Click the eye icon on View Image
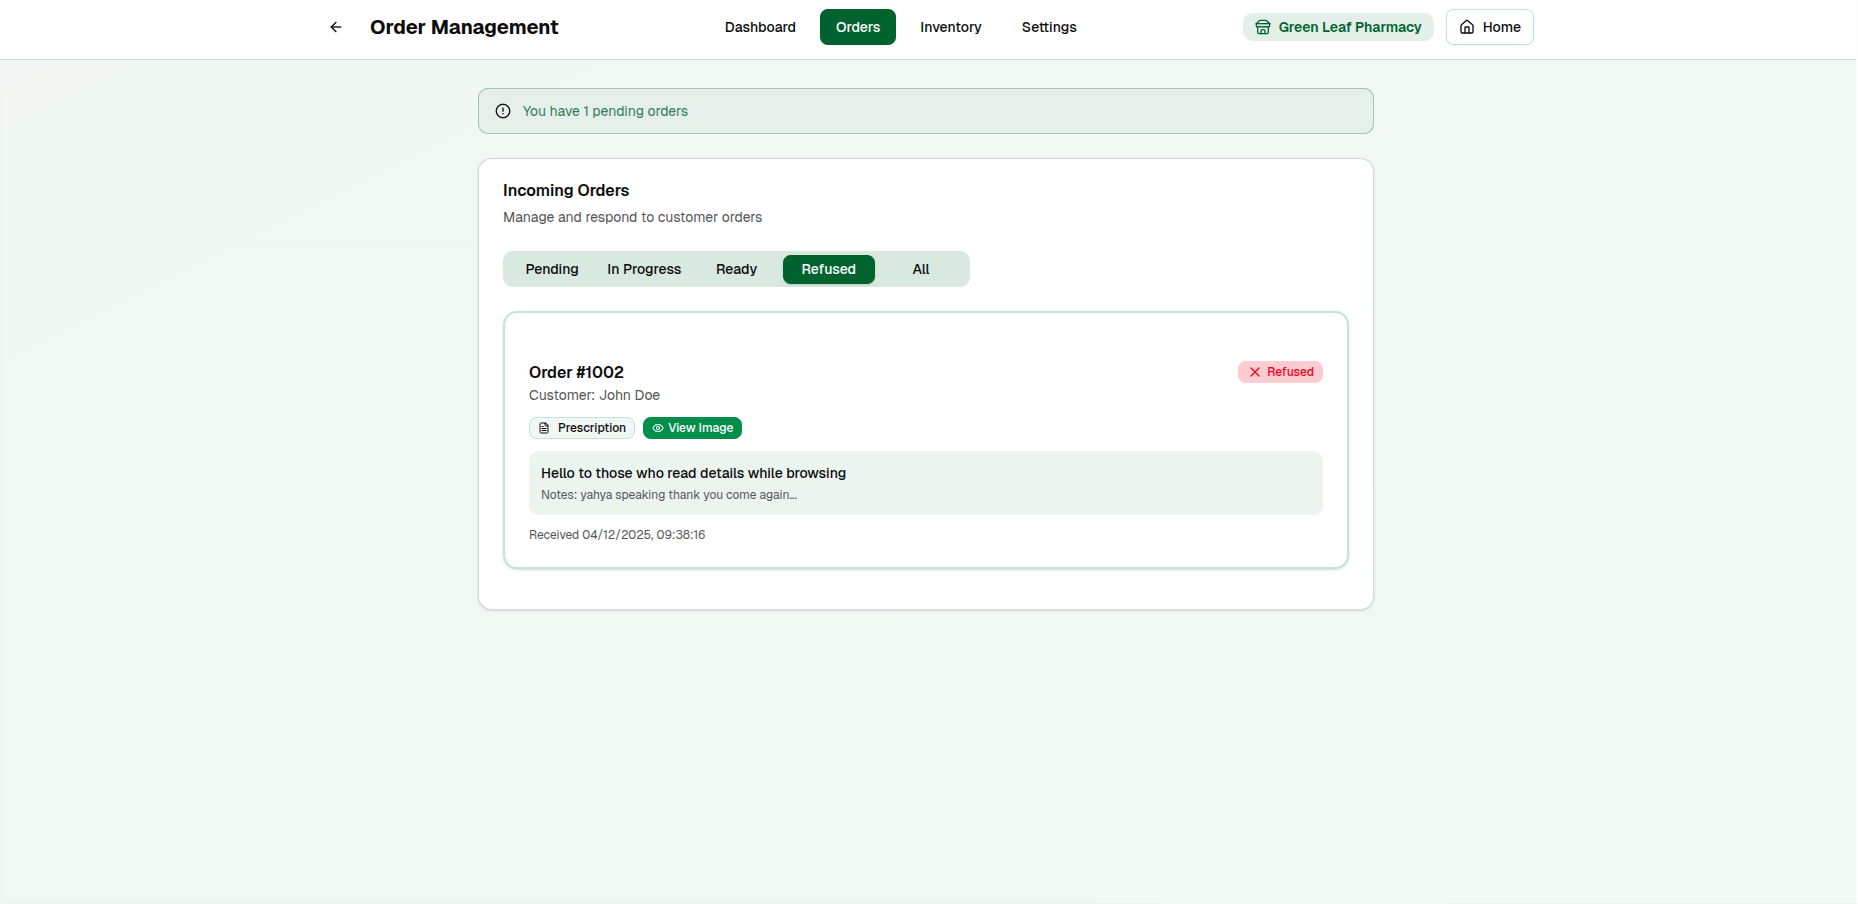 point(658,428)
